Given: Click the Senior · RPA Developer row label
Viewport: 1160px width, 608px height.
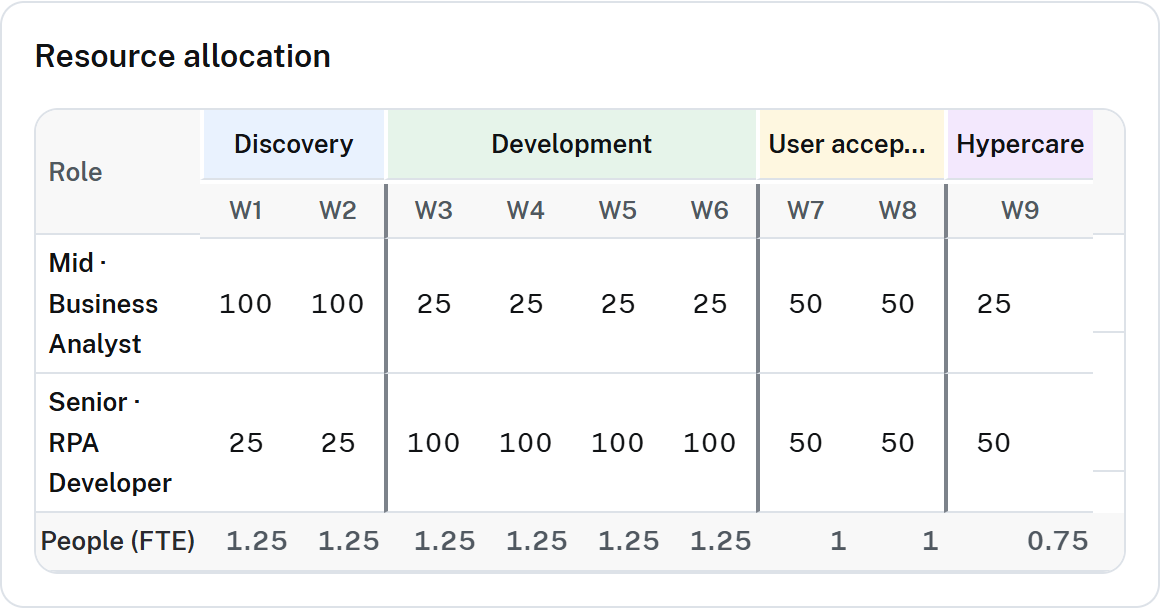Looking at the screenshot, I should 110,443.
